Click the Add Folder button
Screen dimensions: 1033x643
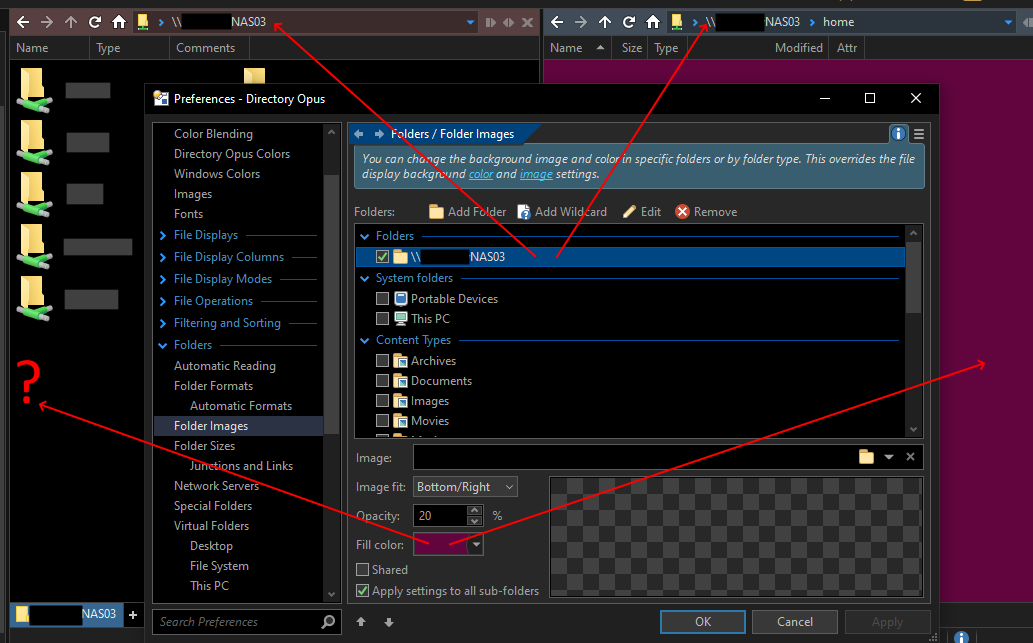(x=467, y=211)
